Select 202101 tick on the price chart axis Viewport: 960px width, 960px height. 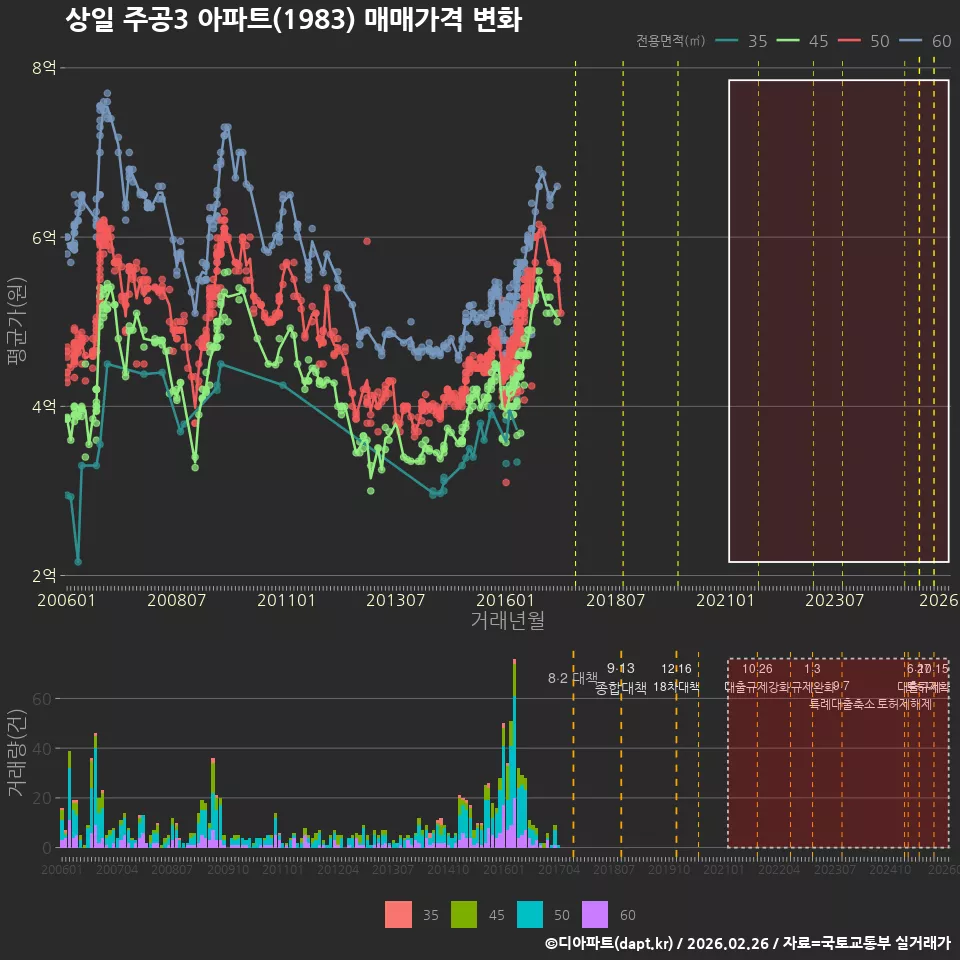[x=725, y=600]
